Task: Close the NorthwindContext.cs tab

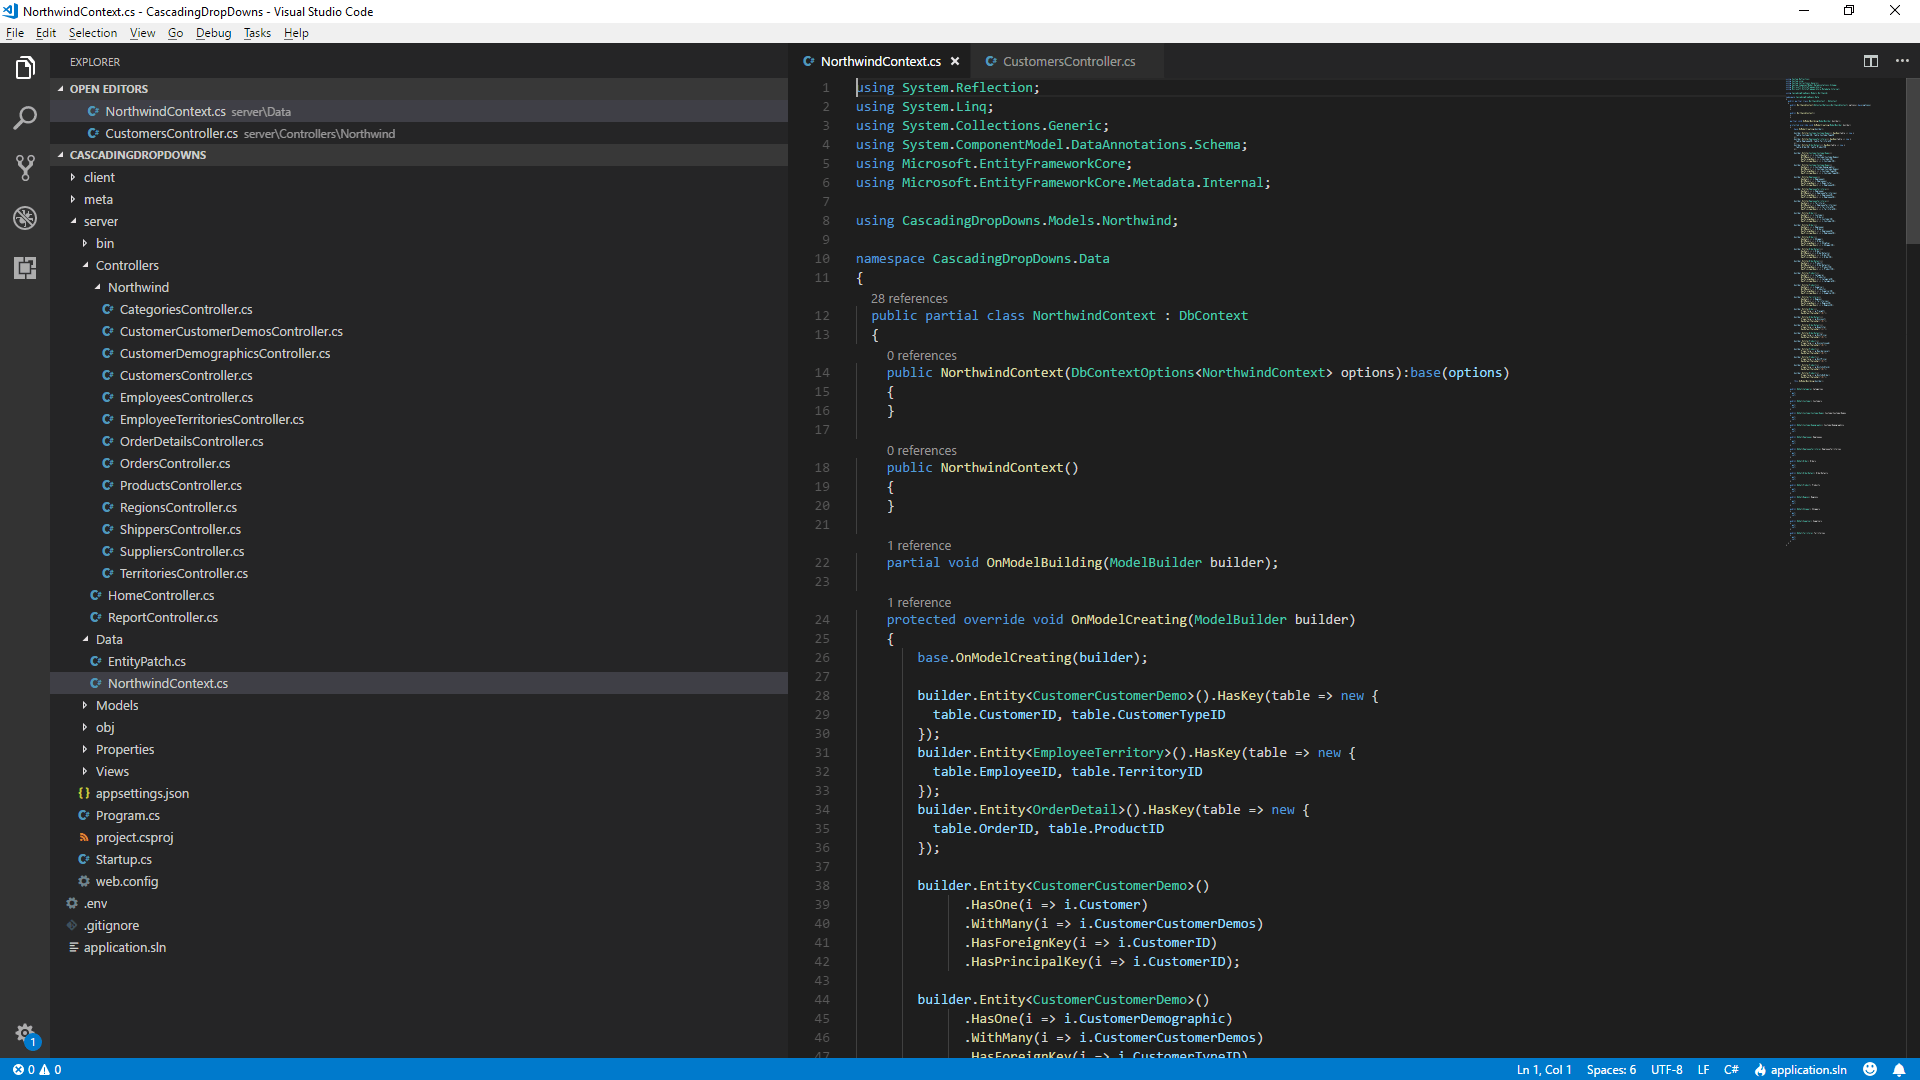Action: (x=955, y=61)
